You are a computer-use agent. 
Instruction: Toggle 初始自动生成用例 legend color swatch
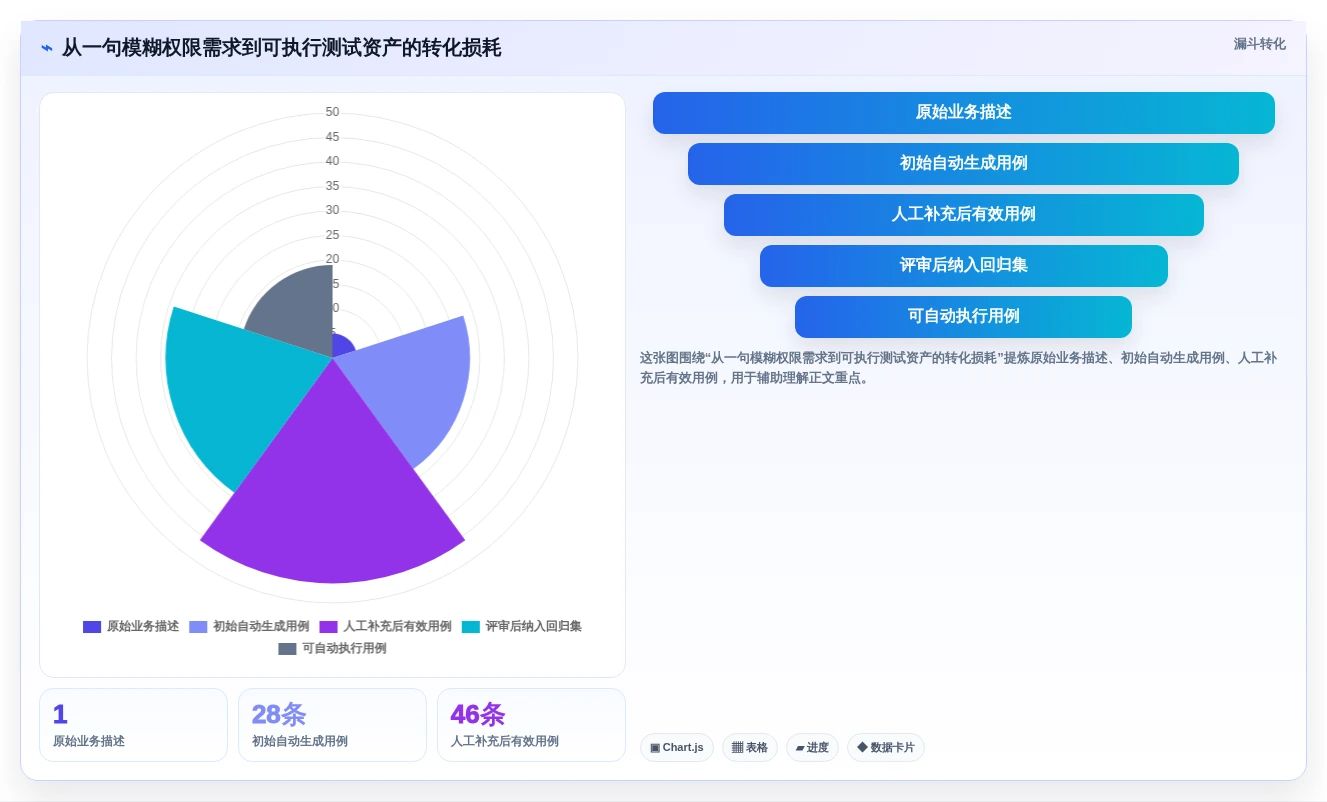pyautogui.click(x=198, y=627)
